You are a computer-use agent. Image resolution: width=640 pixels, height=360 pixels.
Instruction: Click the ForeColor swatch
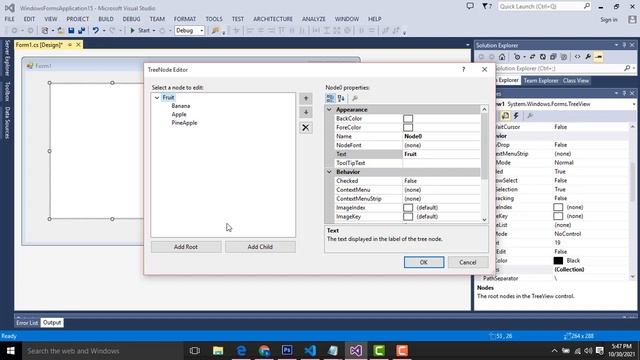[x=408, y=127]
